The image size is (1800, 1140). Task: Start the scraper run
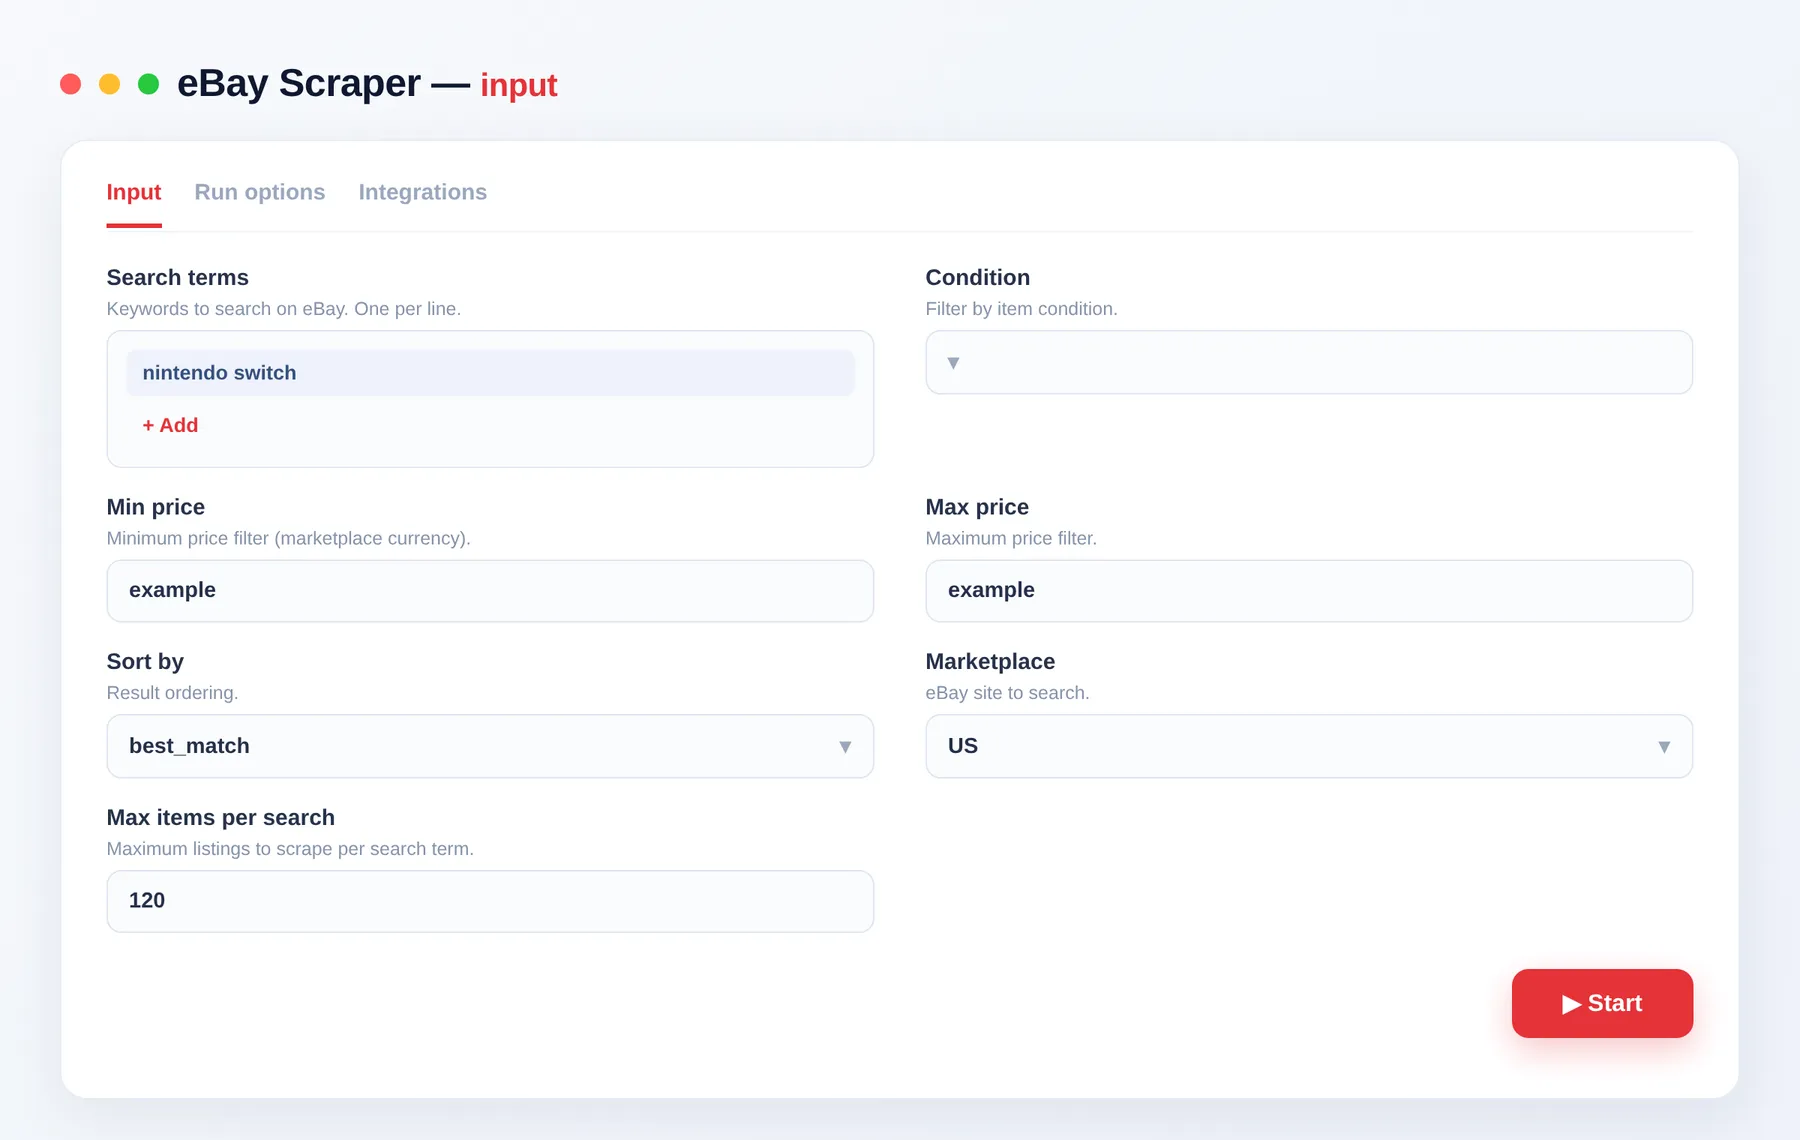(x=1602, y=1003)
